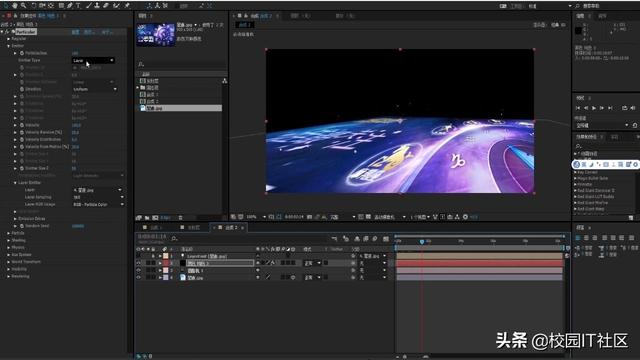This screenshot has width=640, height=360.
Task: Click the black color swatch in Info panel
Action: 578,31
